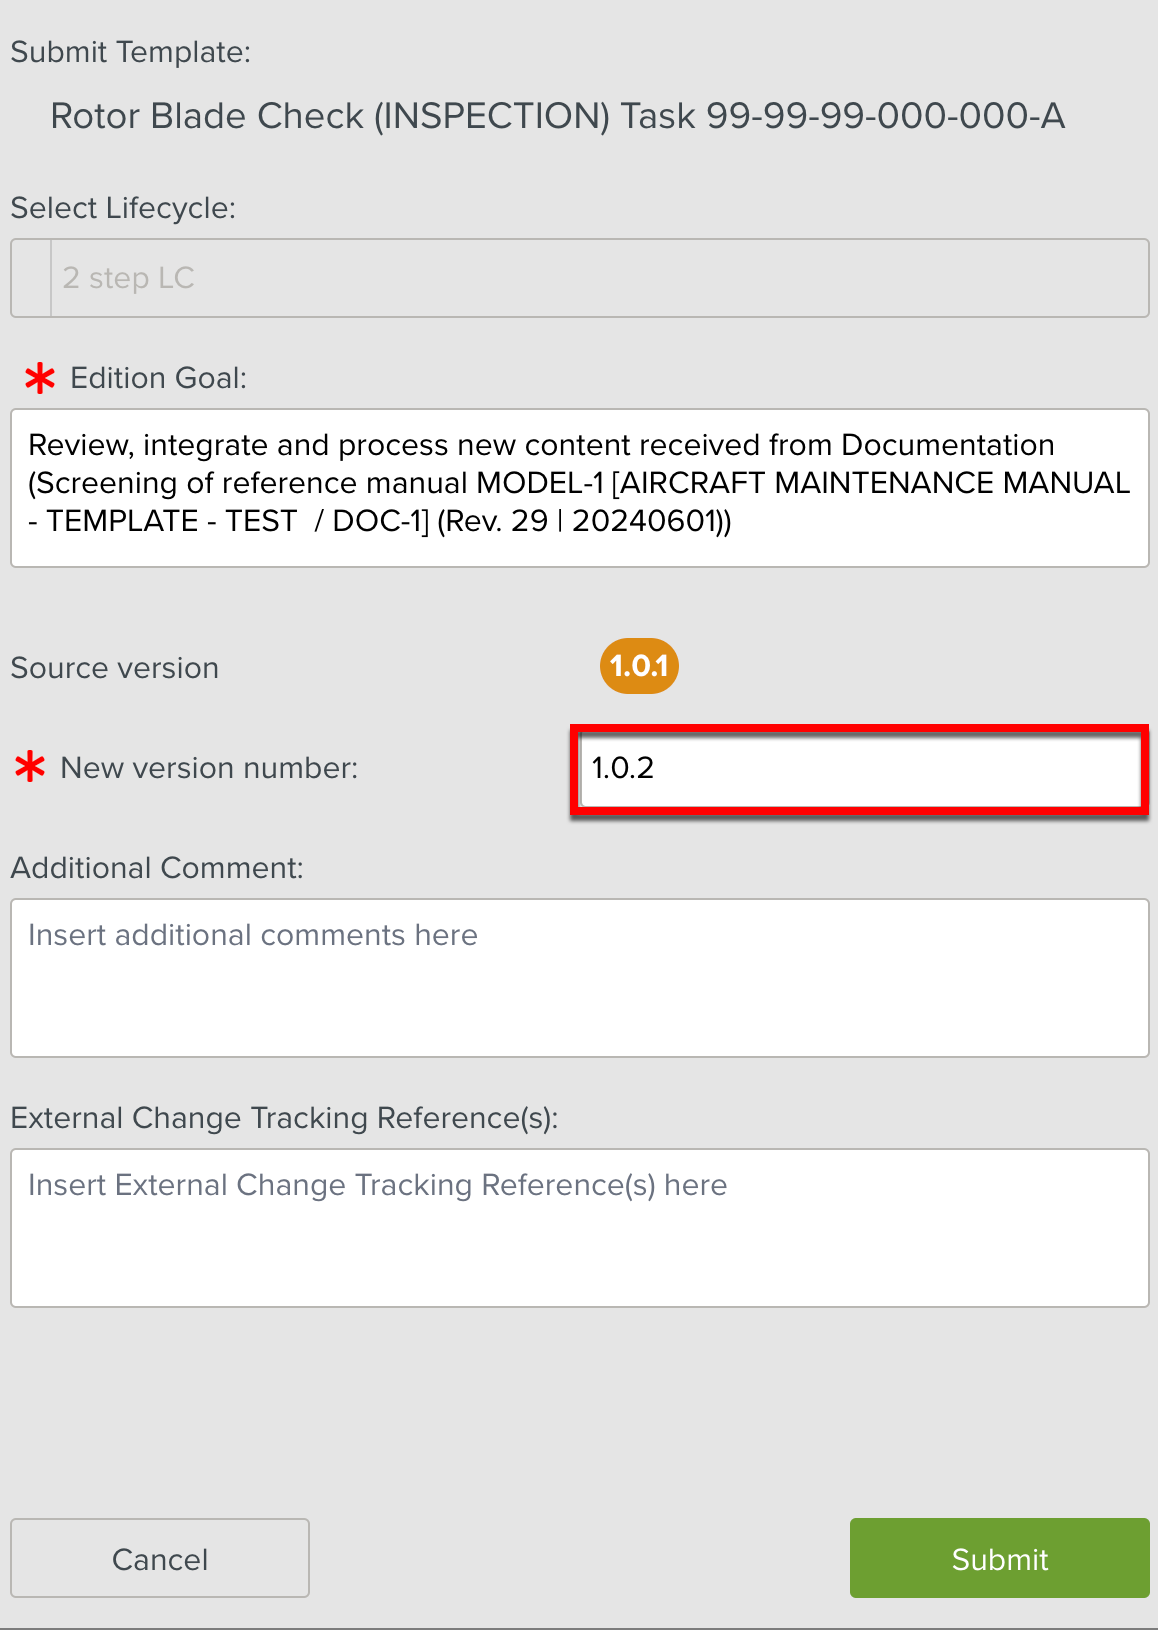Click the Additional Comment label
Image resolution: width=1158 pixels, height=1630 pixels.
coord(157,868)
